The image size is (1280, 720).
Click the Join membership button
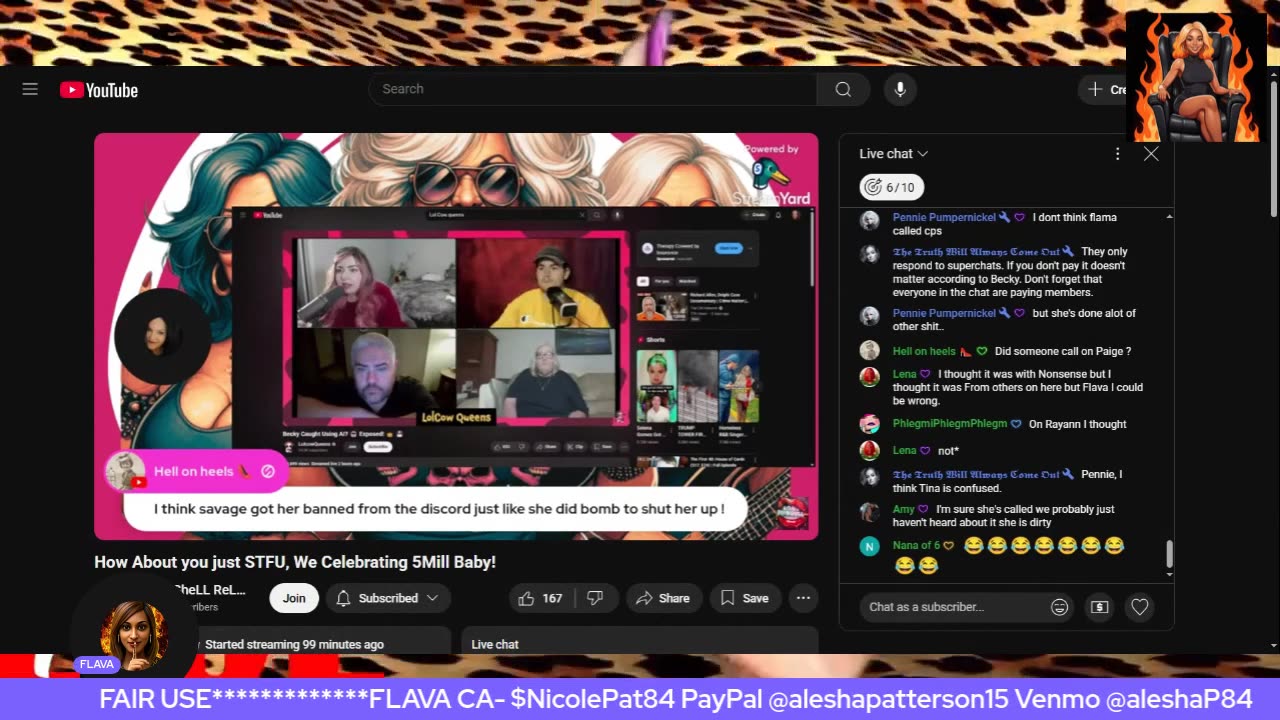294,598
